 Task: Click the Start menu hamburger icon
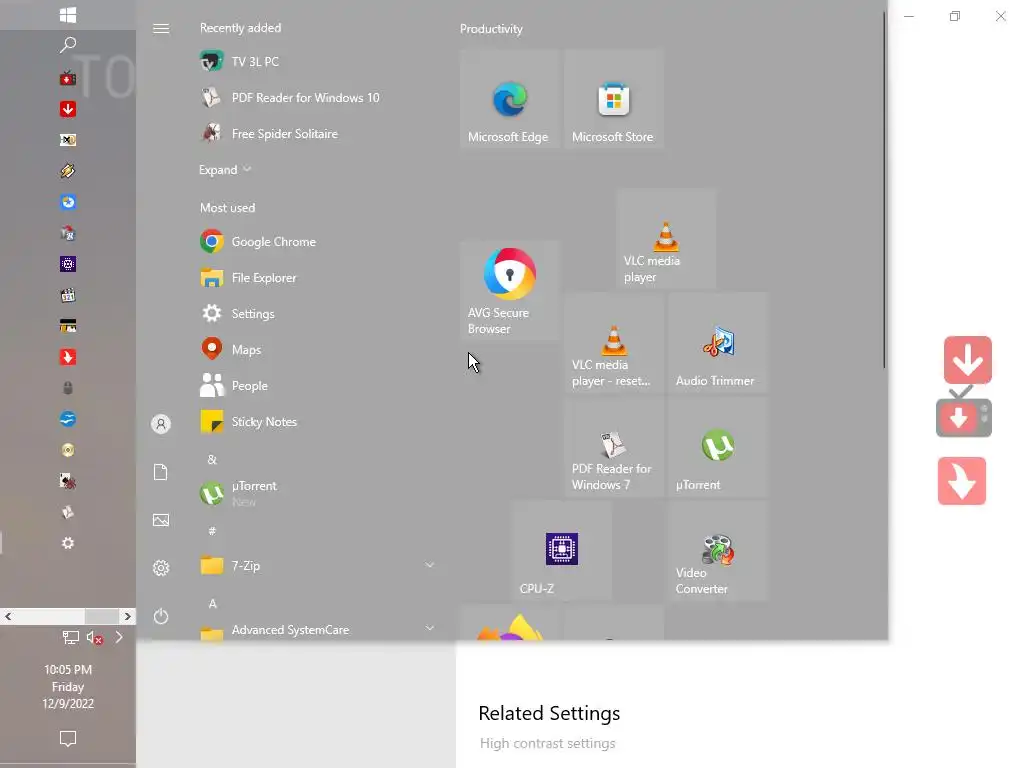[x=161, y=28]
